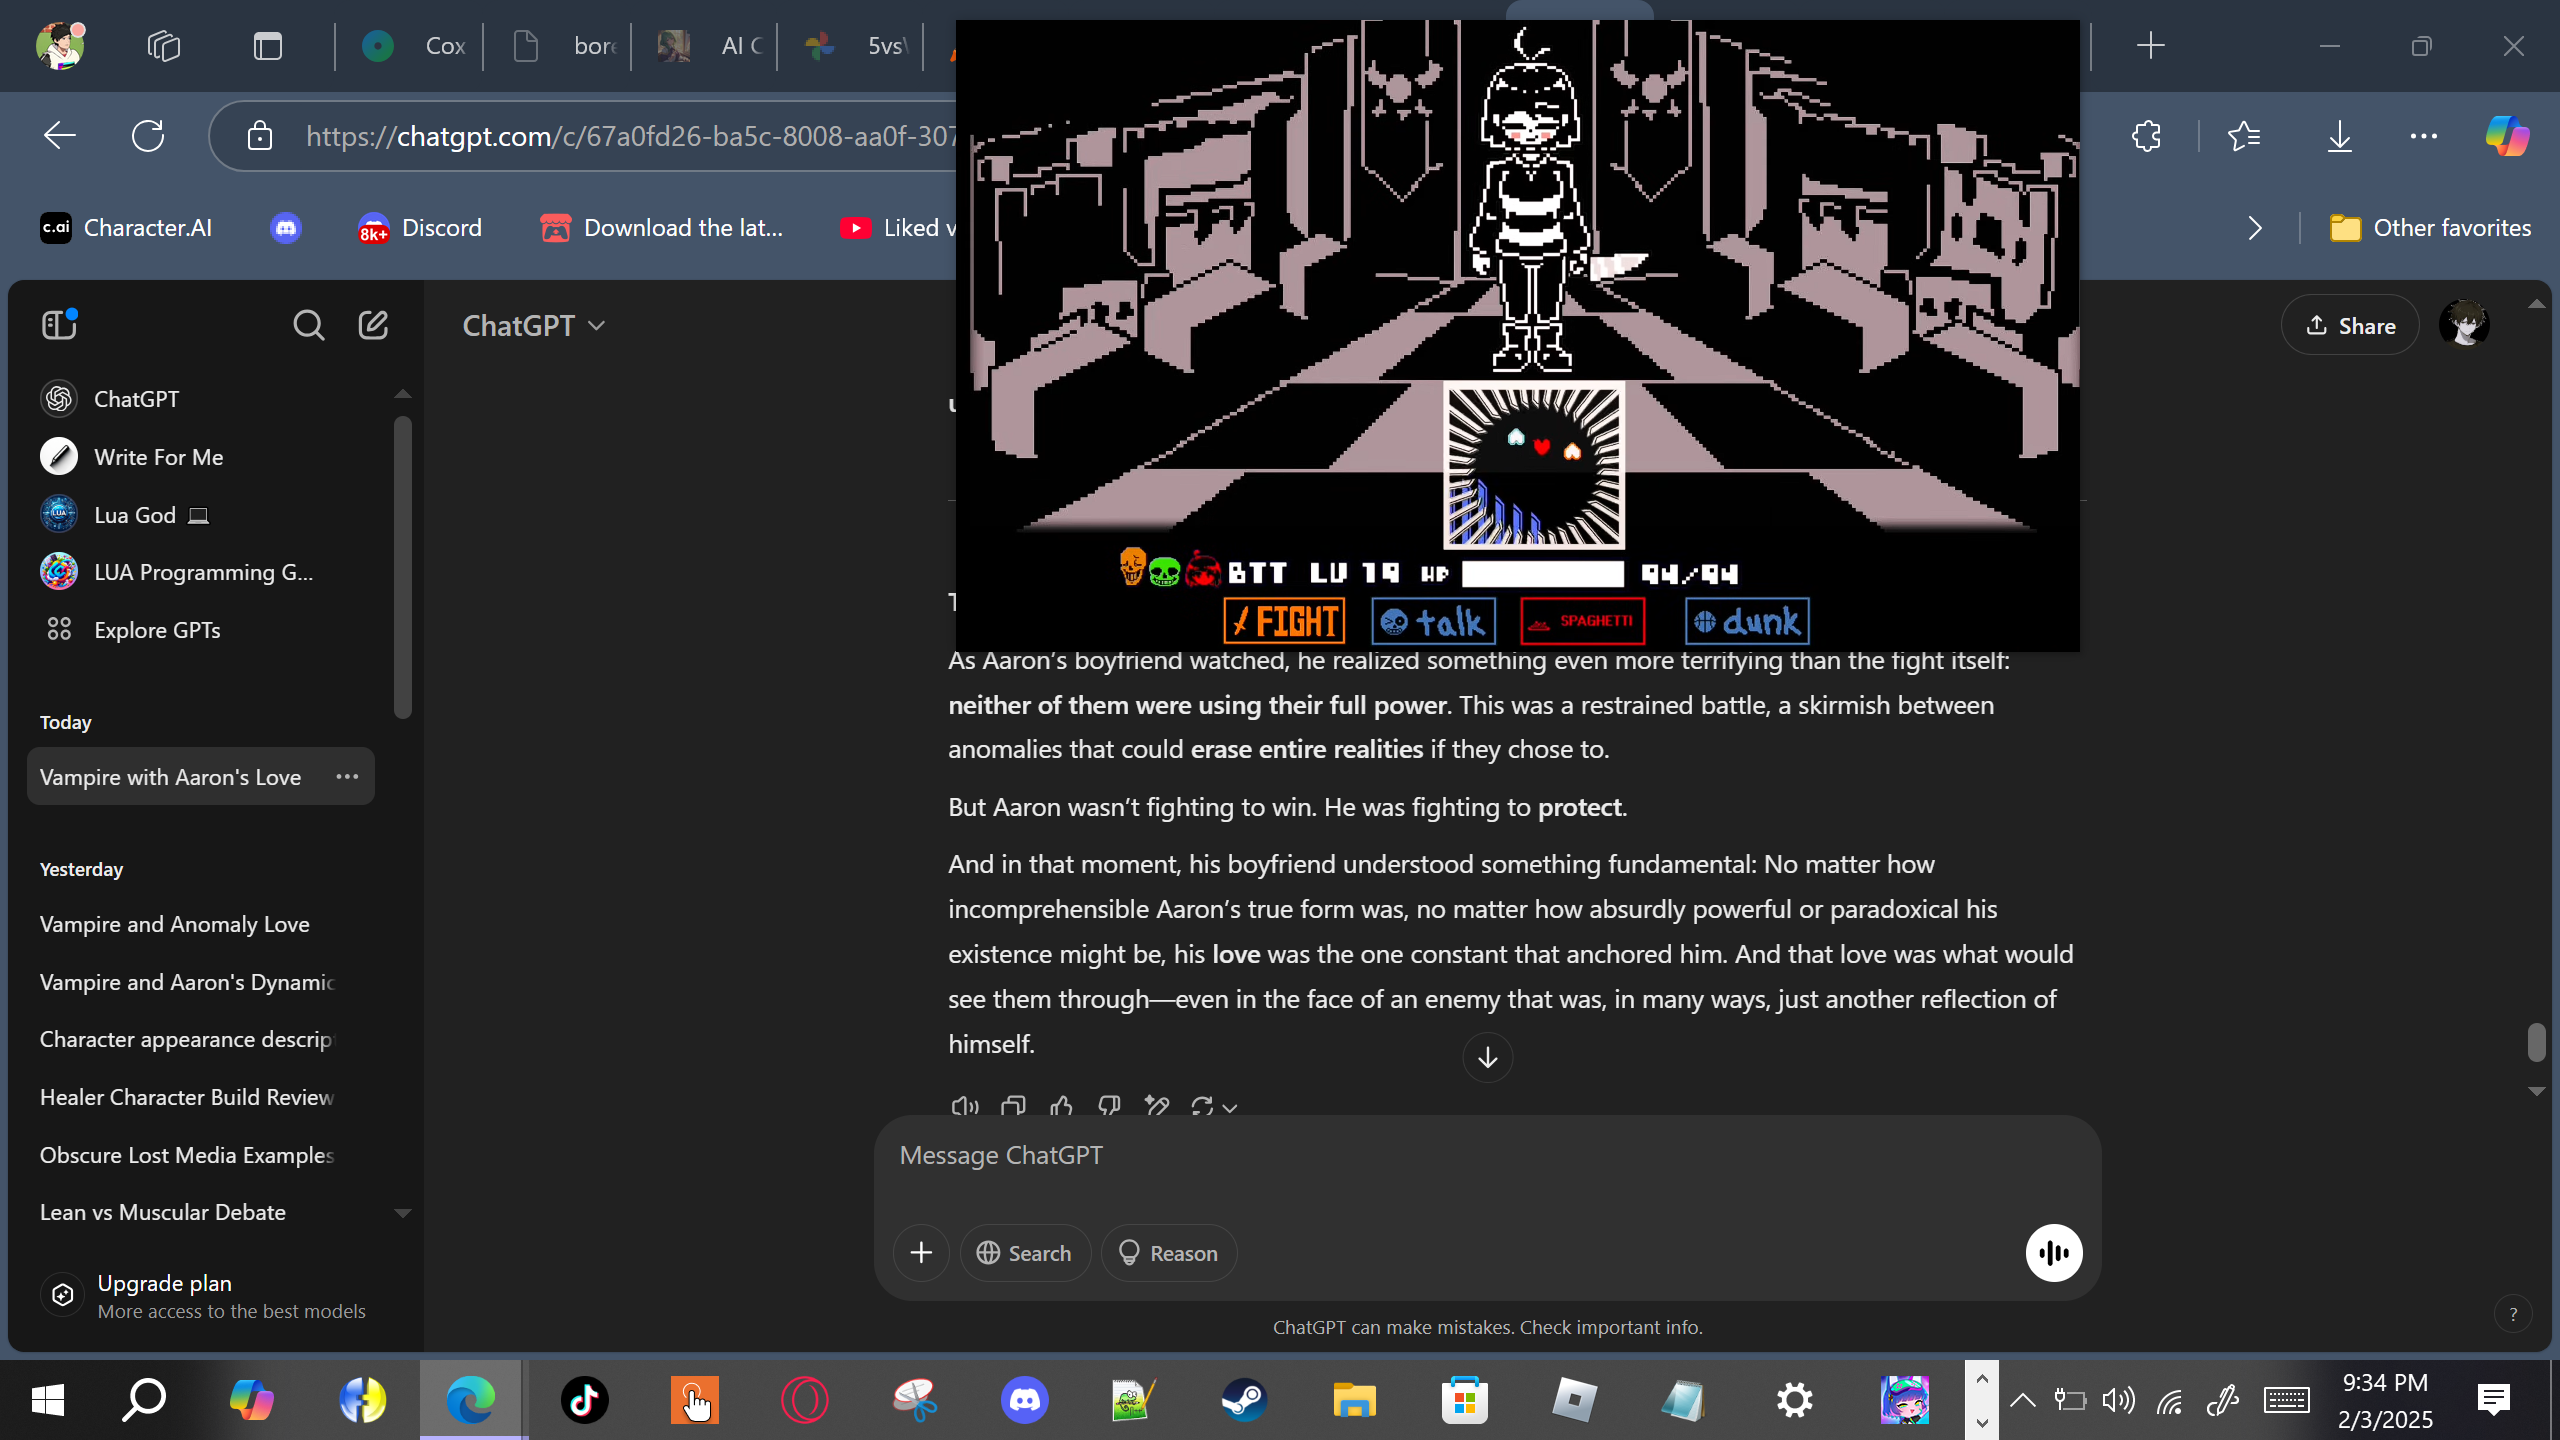This screenshot has width=2560, height=1440.
Task: Open the chat search magnifier in sidebar
Action: tap(308, 325)
